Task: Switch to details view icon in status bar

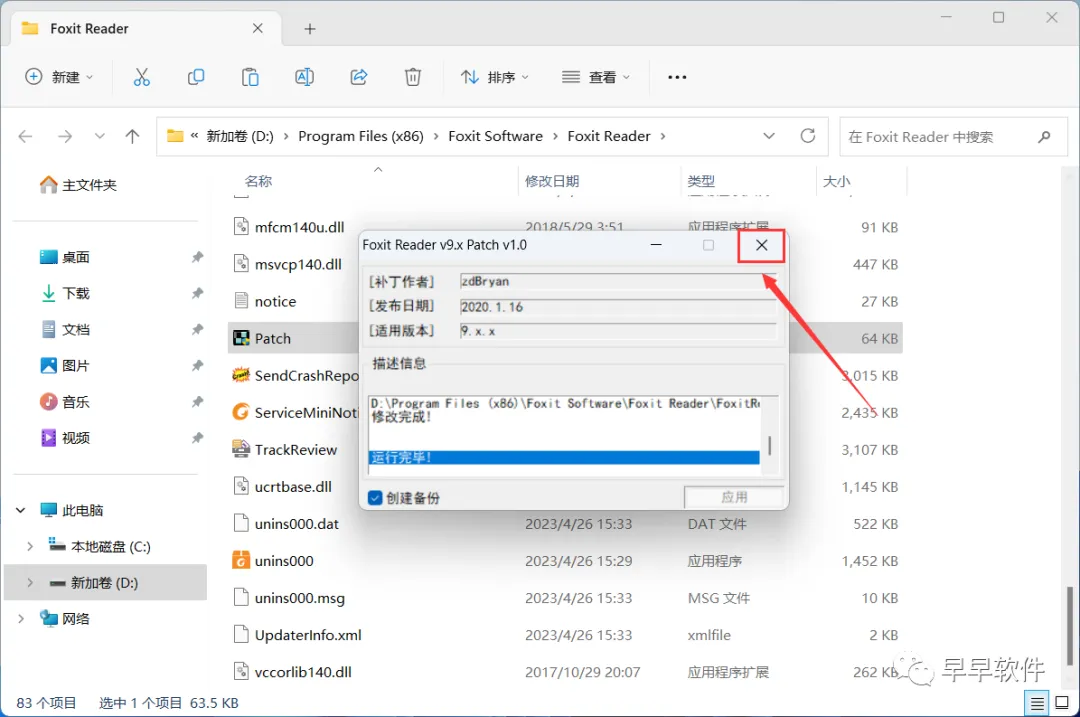Action: coord(1037,703)
